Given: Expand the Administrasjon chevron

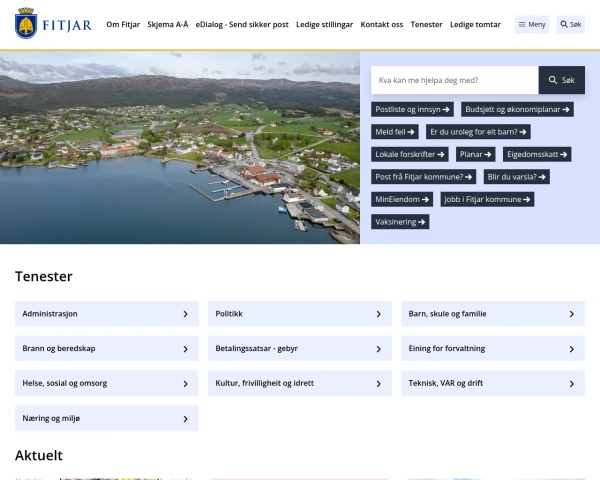Looking at the screenshot, I should point(185,314).
